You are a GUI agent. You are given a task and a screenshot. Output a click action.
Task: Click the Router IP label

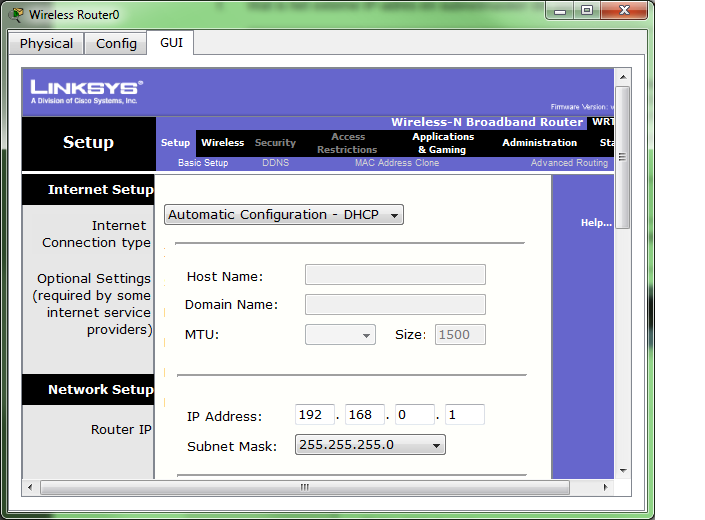[x=121, y=430]
